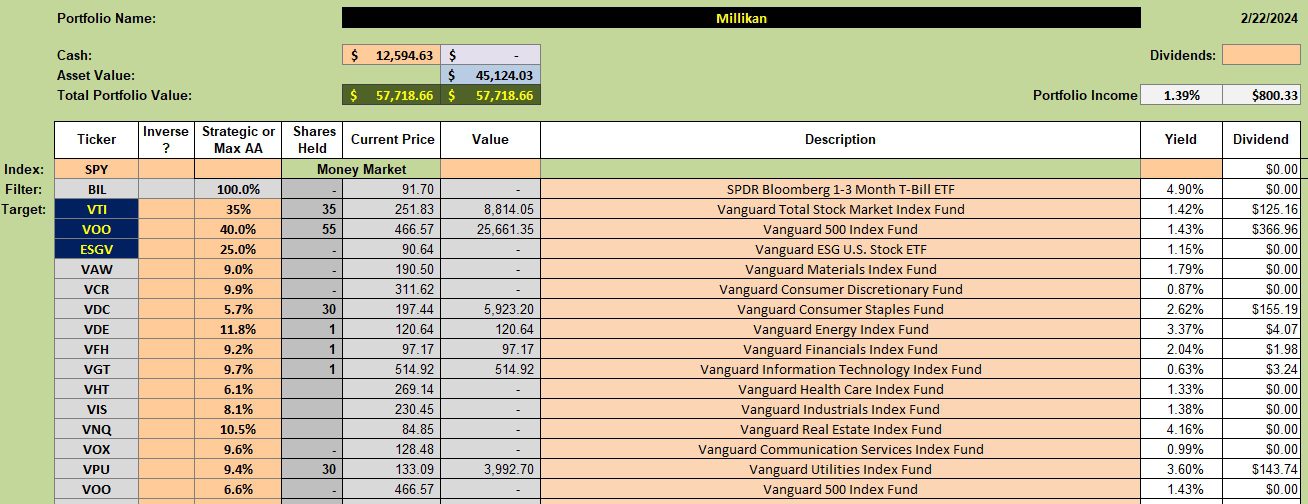Screen dimensions: 1308x504
Task: Click the VDC ticker cell
Action: pyautogui.click(x=96, y=309)
